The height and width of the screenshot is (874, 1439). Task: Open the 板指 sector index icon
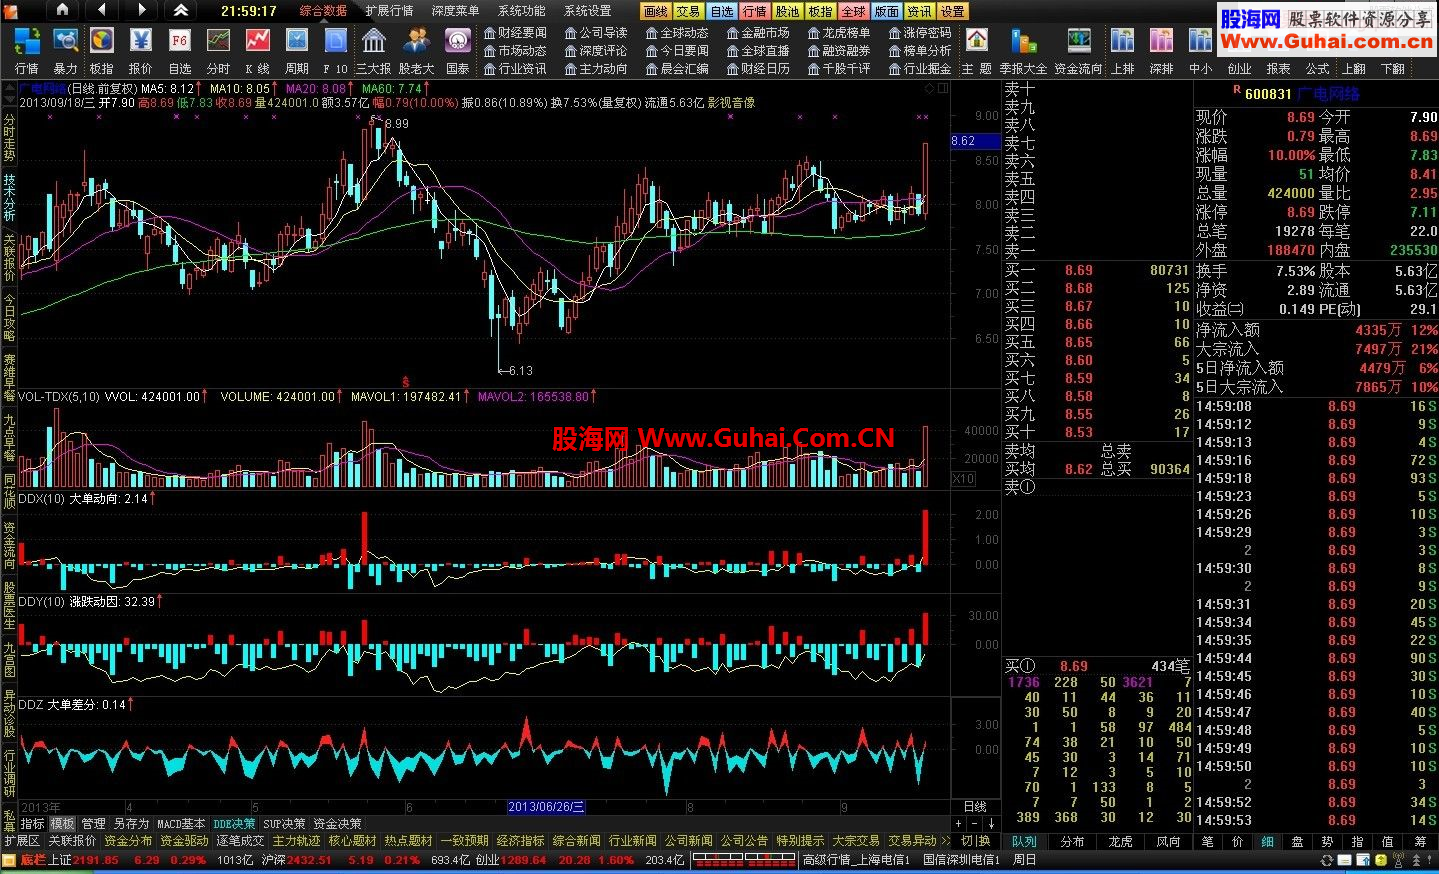[102, 51]
